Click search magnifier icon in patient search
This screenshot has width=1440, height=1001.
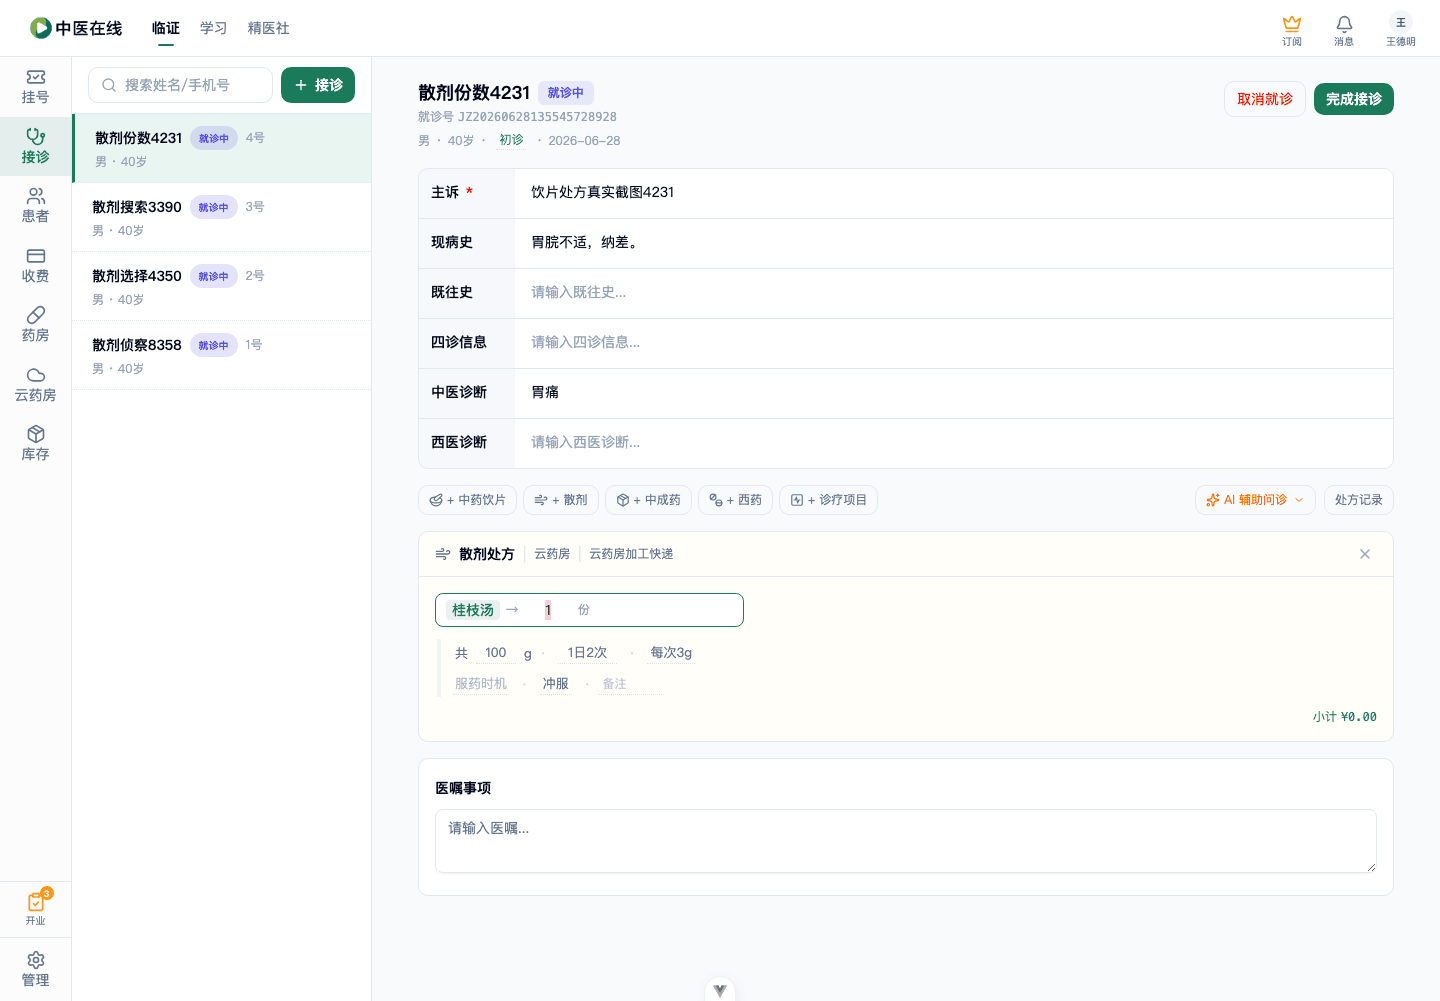(x=109, y=85)
